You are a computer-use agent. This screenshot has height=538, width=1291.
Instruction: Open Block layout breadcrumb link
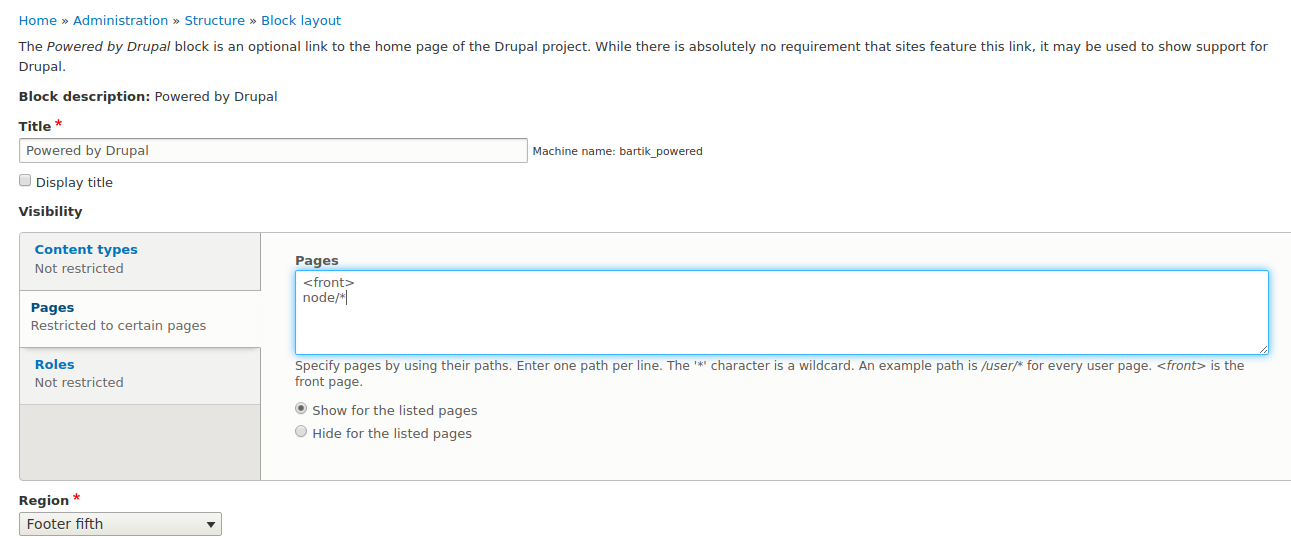tap(301, 20)
